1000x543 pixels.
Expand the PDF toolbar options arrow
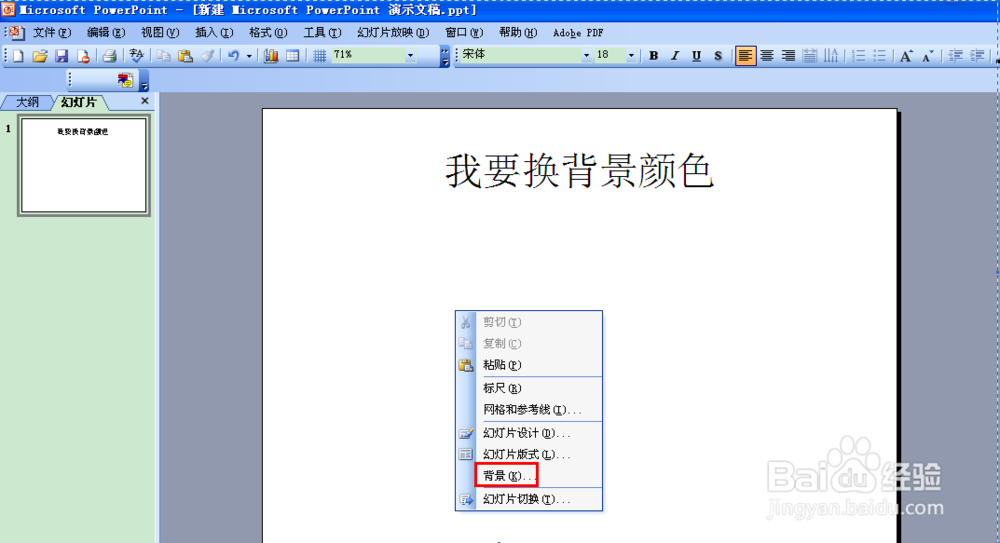pyautogui.click(x=144, y=80)
